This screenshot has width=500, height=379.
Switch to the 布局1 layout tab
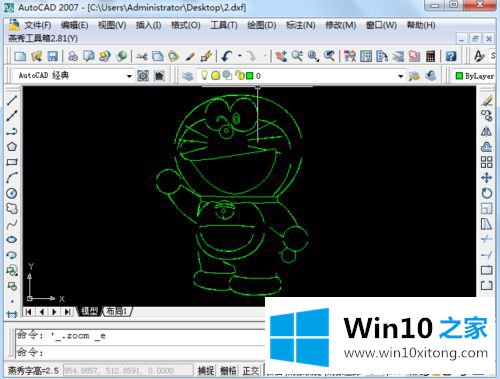pos(117,312)
